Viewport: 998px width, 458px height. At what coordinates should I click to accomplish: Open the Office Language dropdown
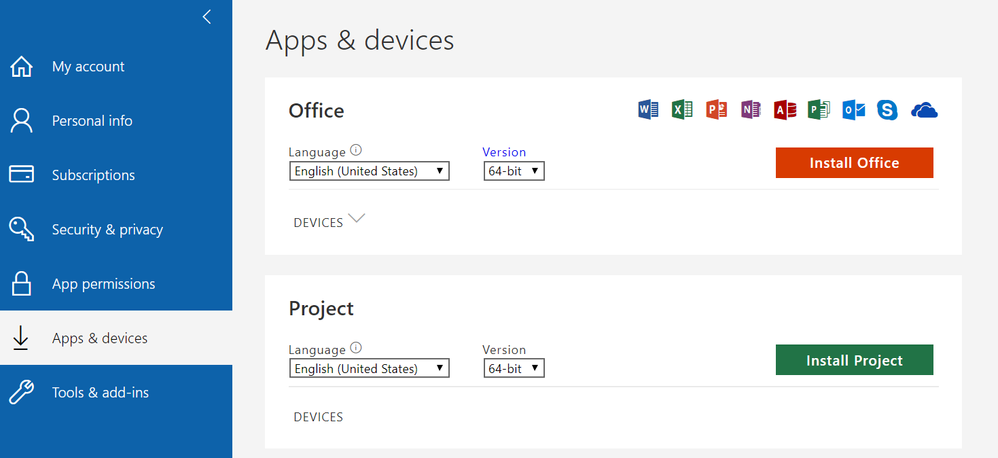(x=369, y=171)
